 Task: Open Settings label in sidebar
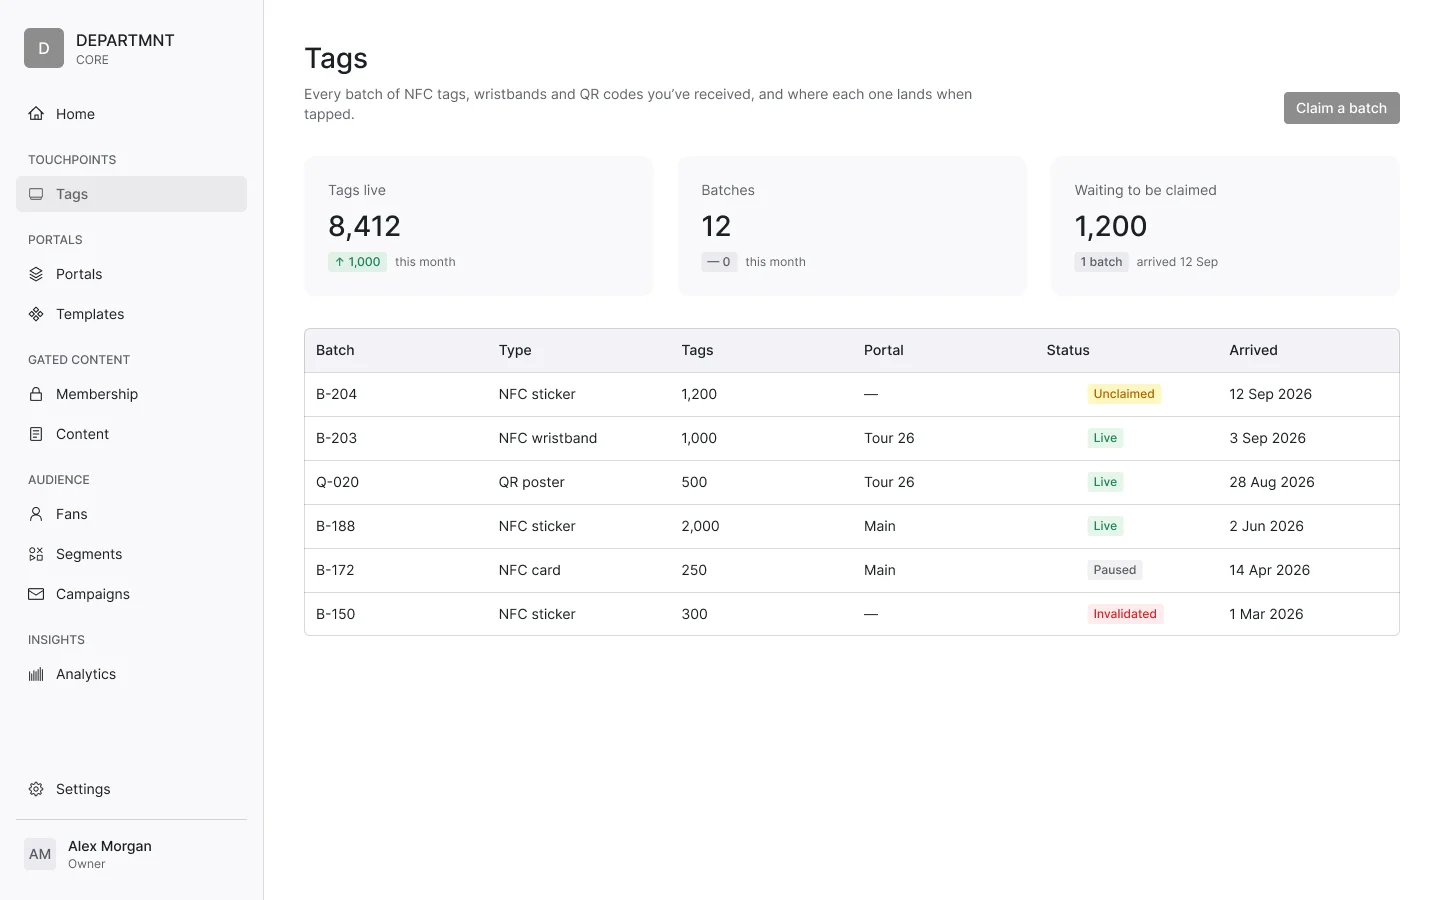pyautogui.click(x=83, y=789)
